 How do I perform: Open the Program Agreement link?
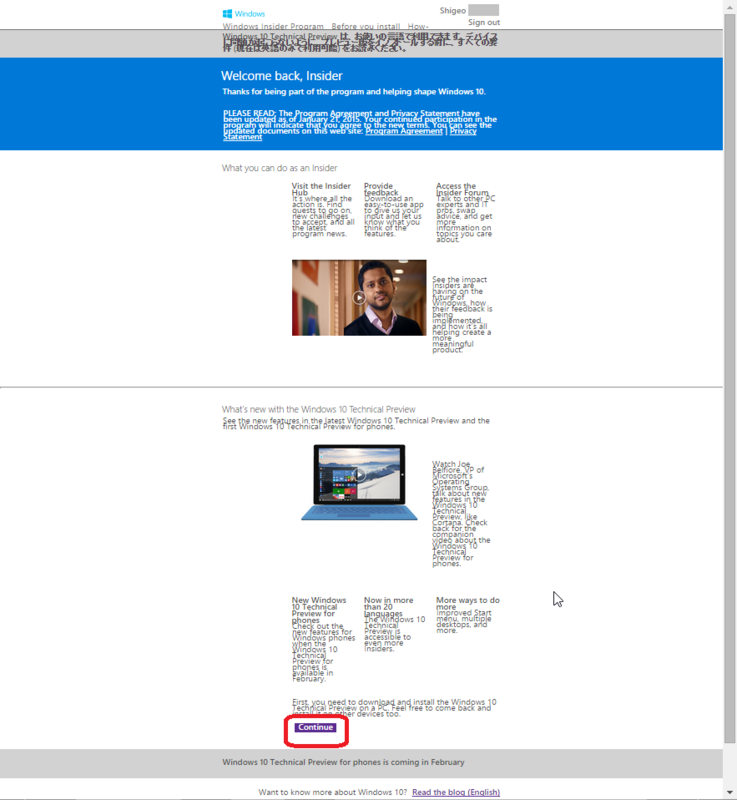(404, 131)
